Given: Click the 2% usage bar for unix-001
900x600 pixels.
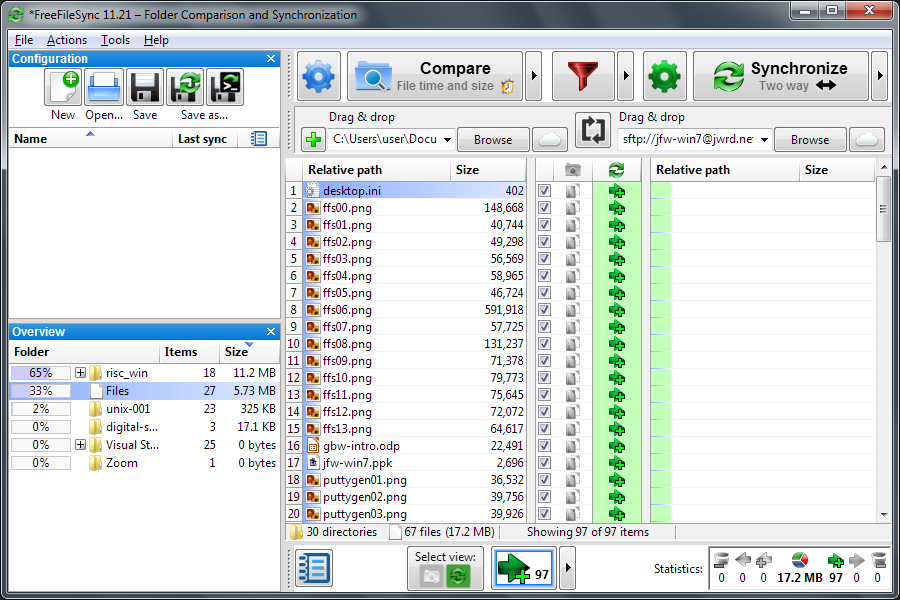Looking at the screenshot, I should (41, 409).
